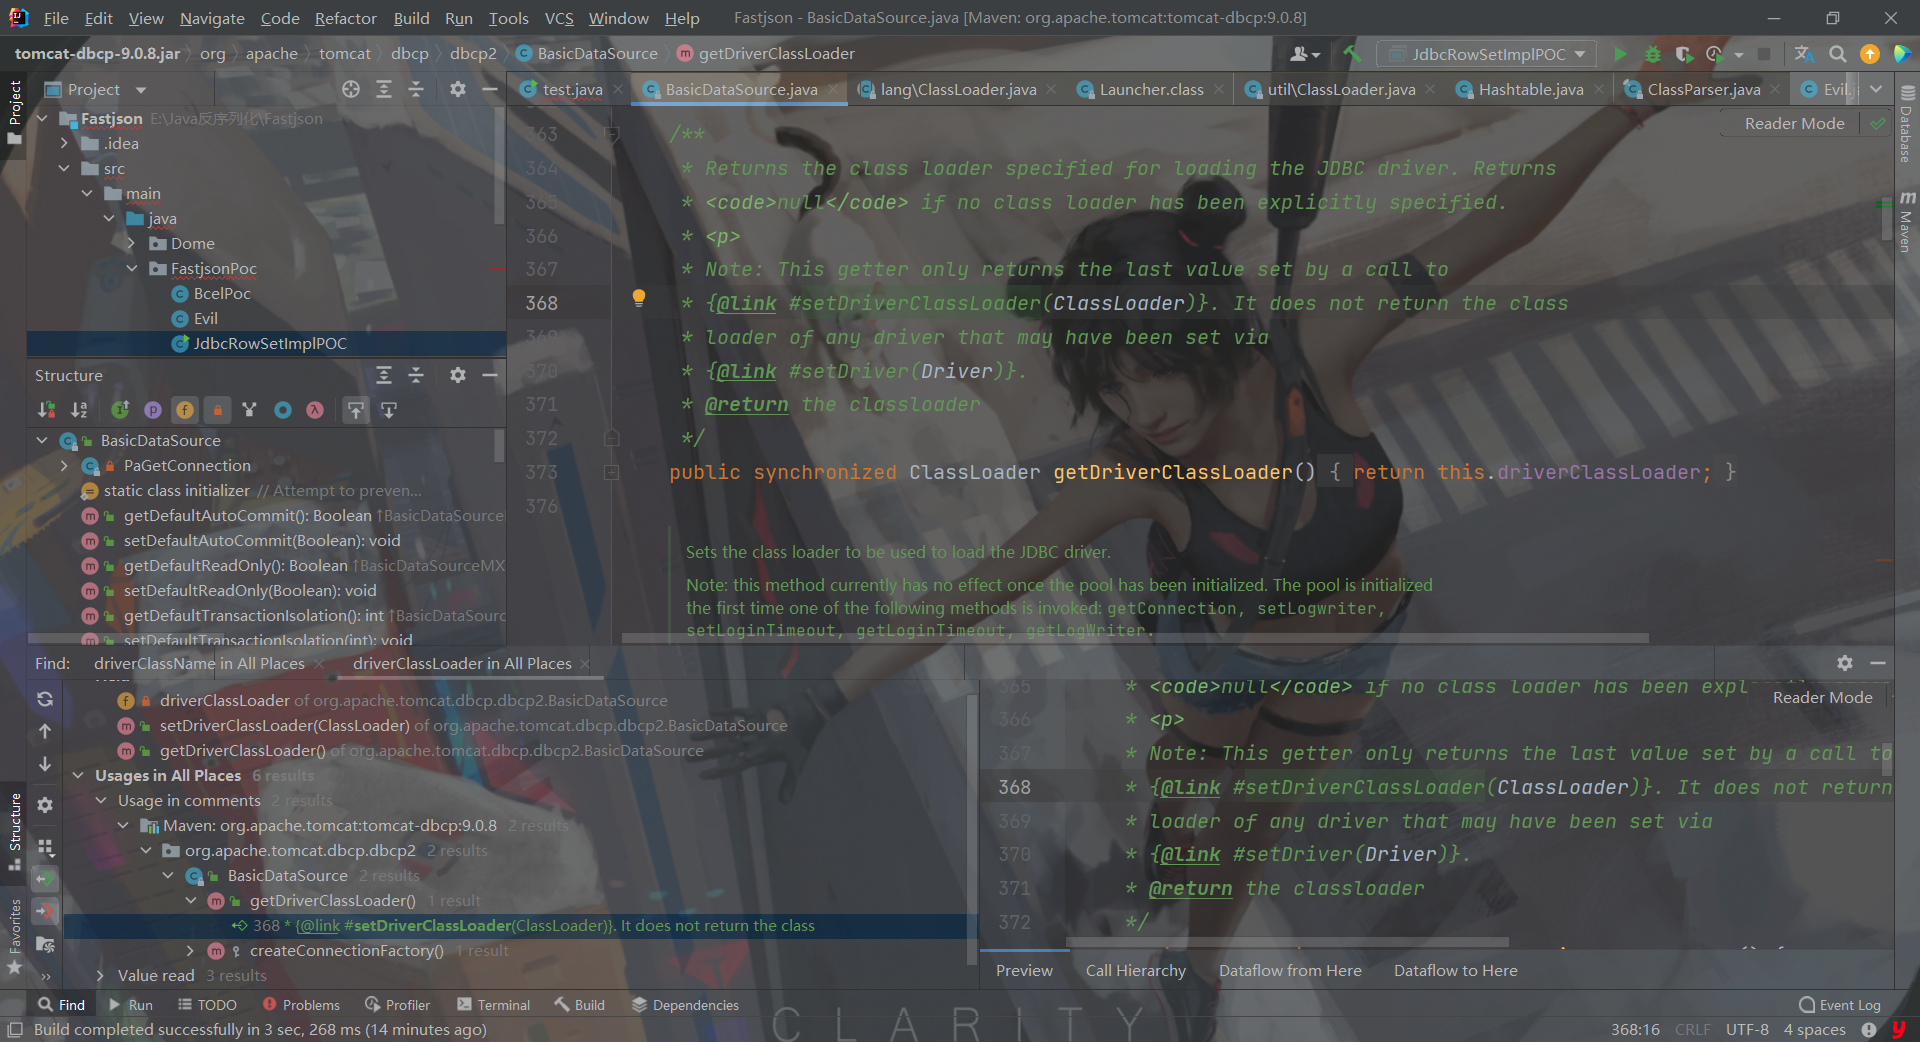Toggle Show Fields filter in Structure
The width and height of the screenshot is (1920, 1042).
pos(185,409)
